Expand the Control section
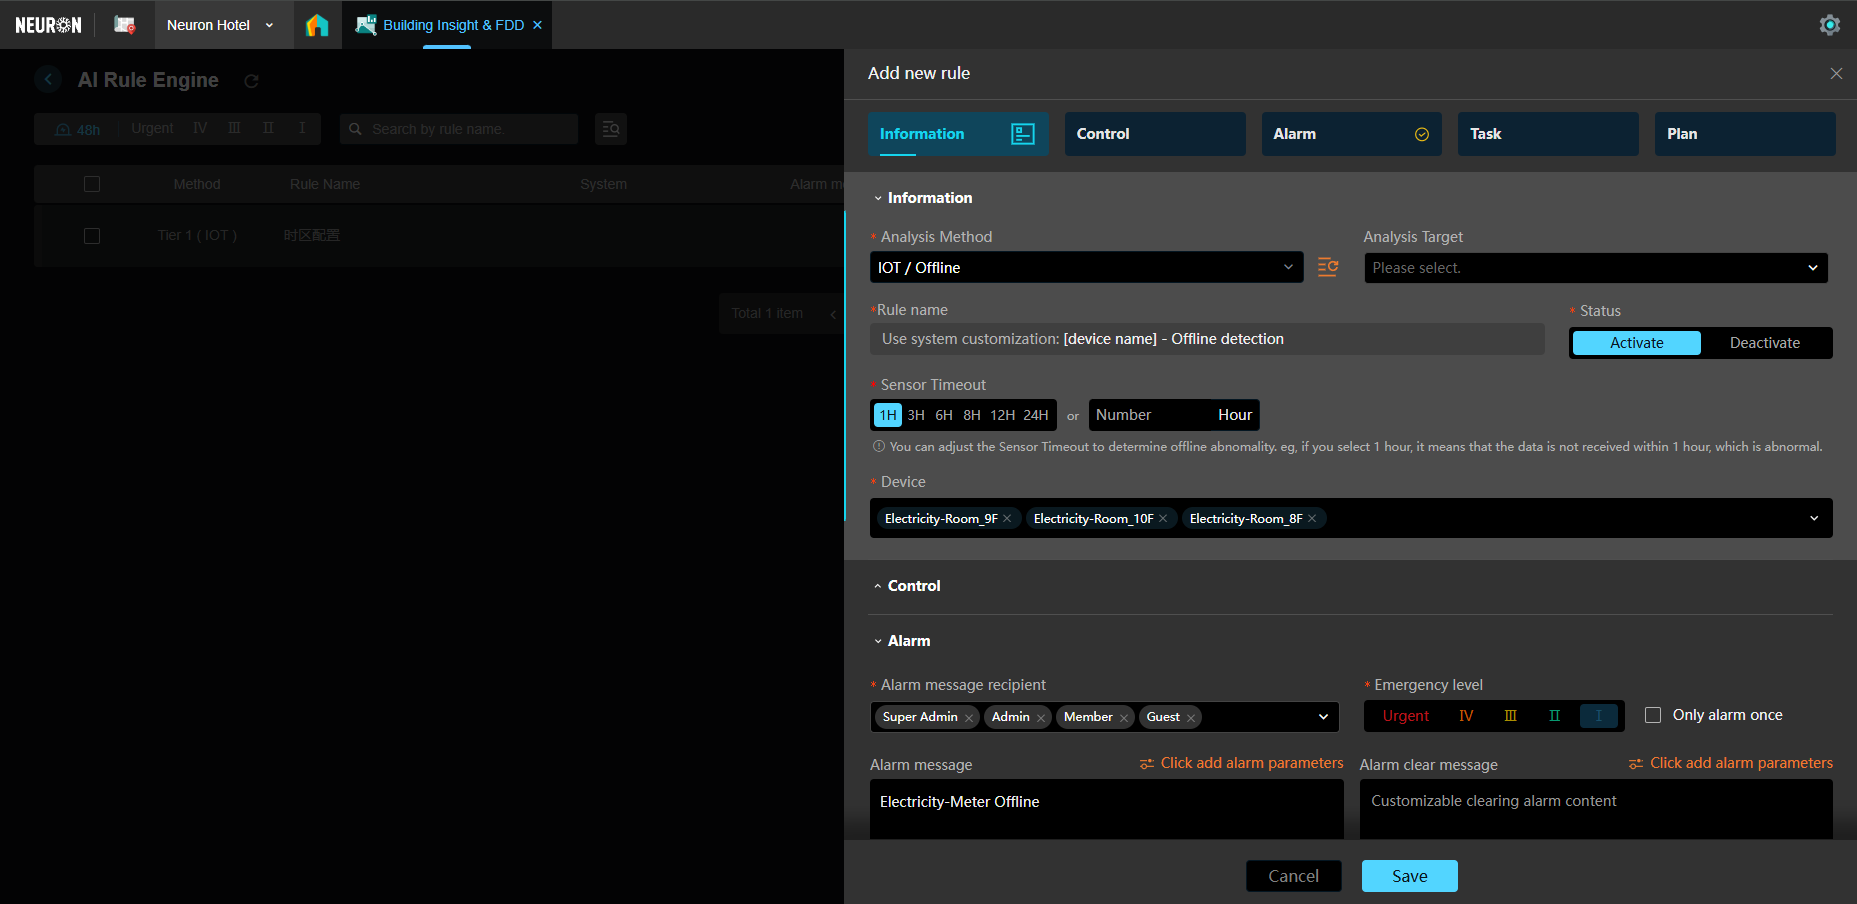 pyautogui.click(x=913, y=586)
